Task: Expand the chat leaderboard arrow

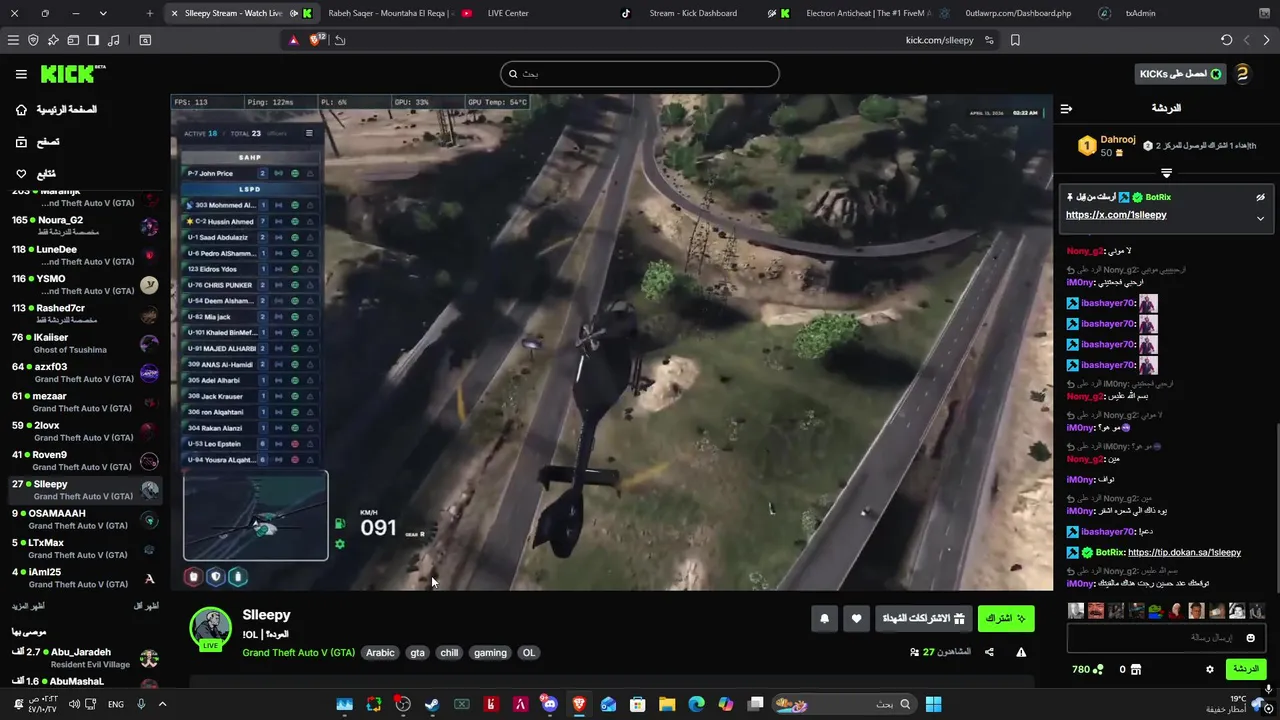Action: point(1166,173)
